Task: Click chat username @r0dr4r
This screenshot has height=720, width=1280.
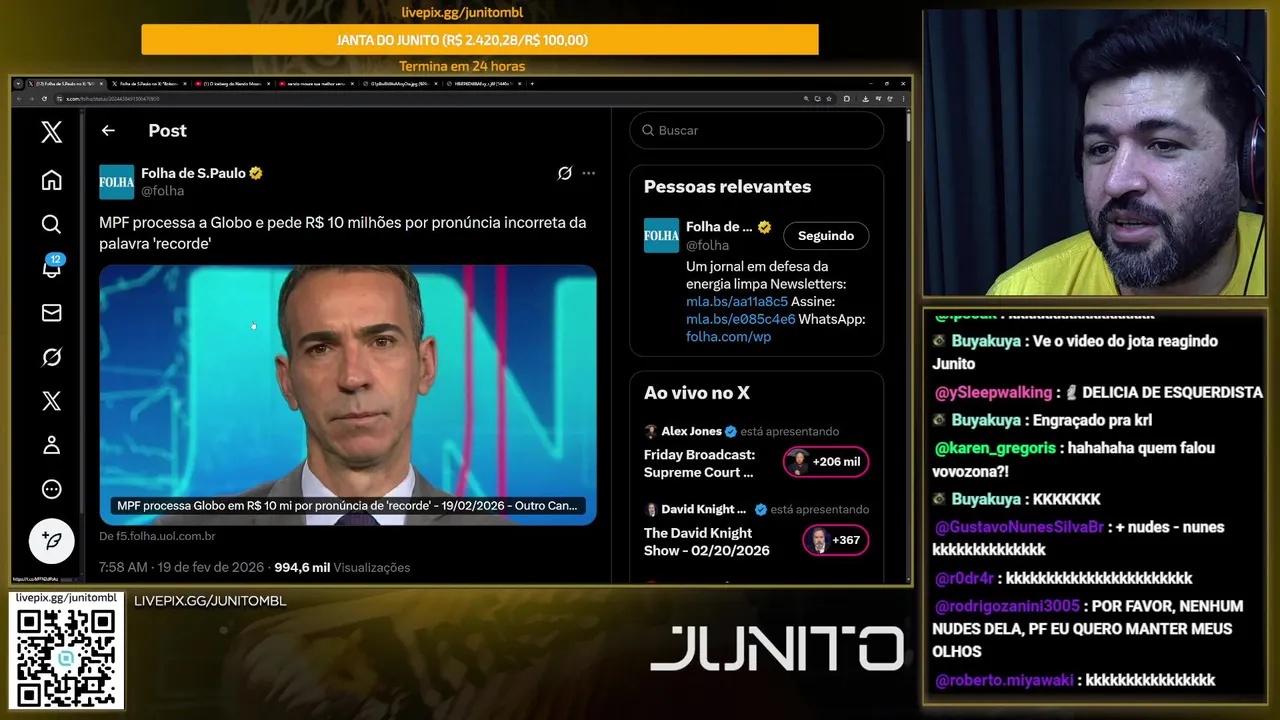Action: (964, 578)
